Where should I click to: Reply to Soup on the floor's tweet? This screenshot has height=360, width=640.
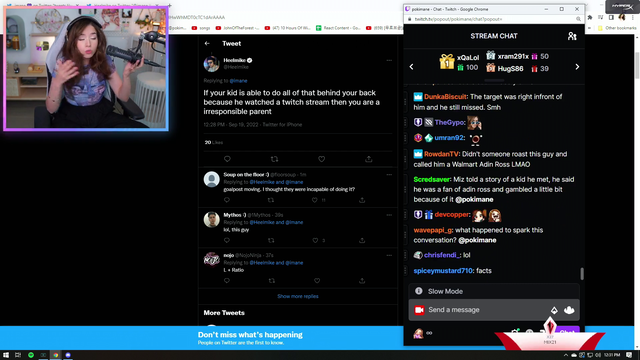(227, 200)
